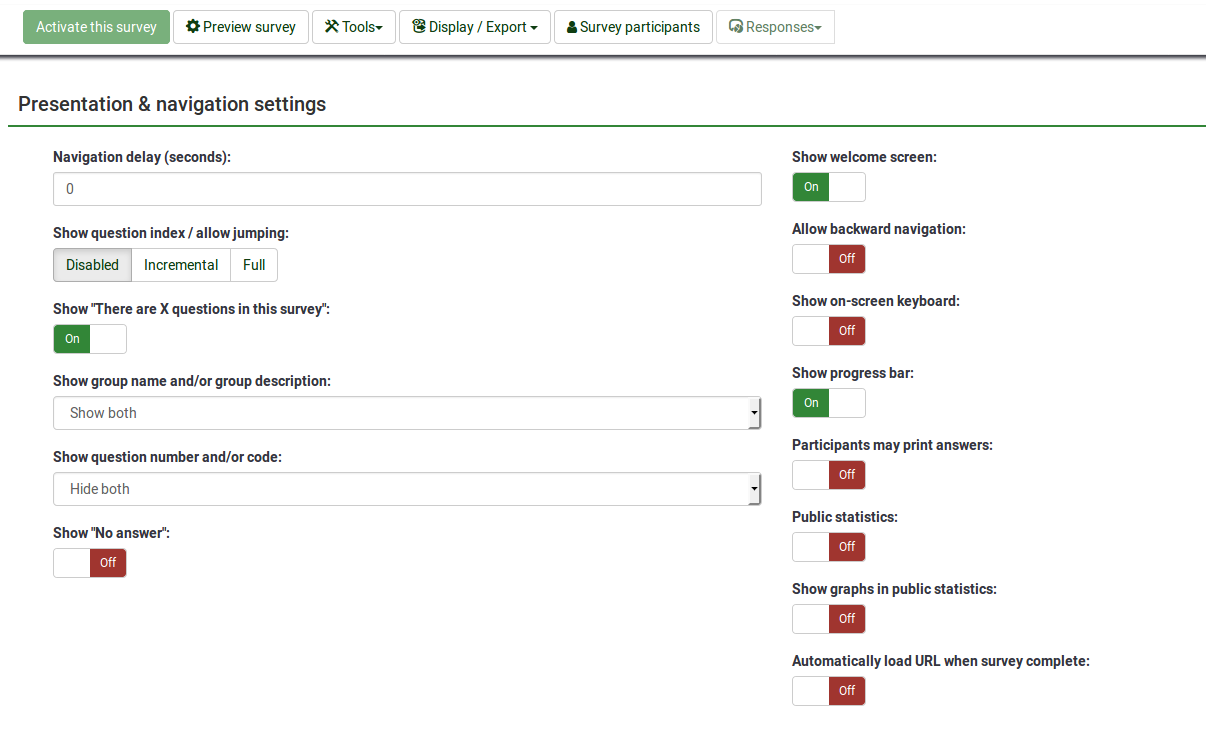1206x746 pixels.
Task: Click the Responses icon
Action: pos(736,27)
